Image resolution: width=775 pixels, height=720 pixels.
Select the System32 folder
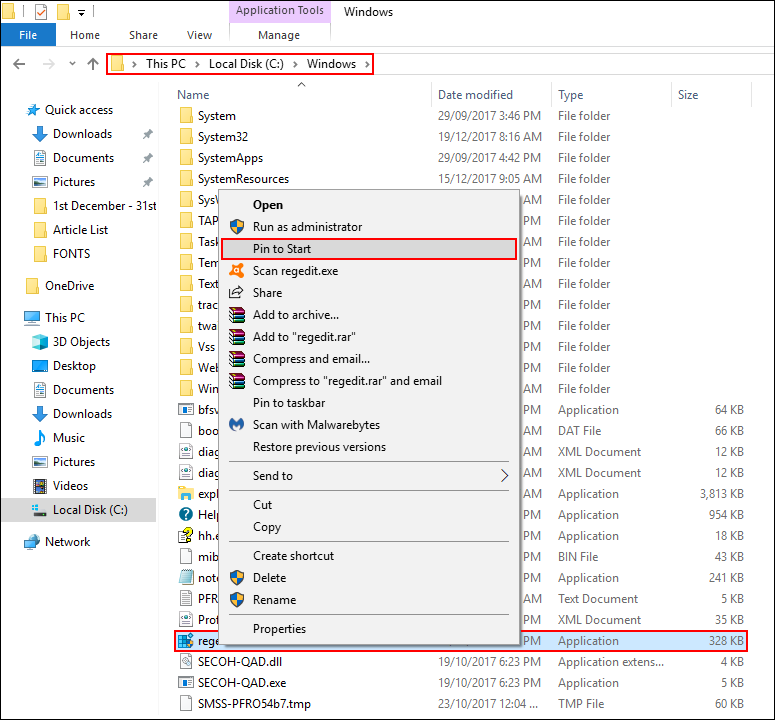222,137
